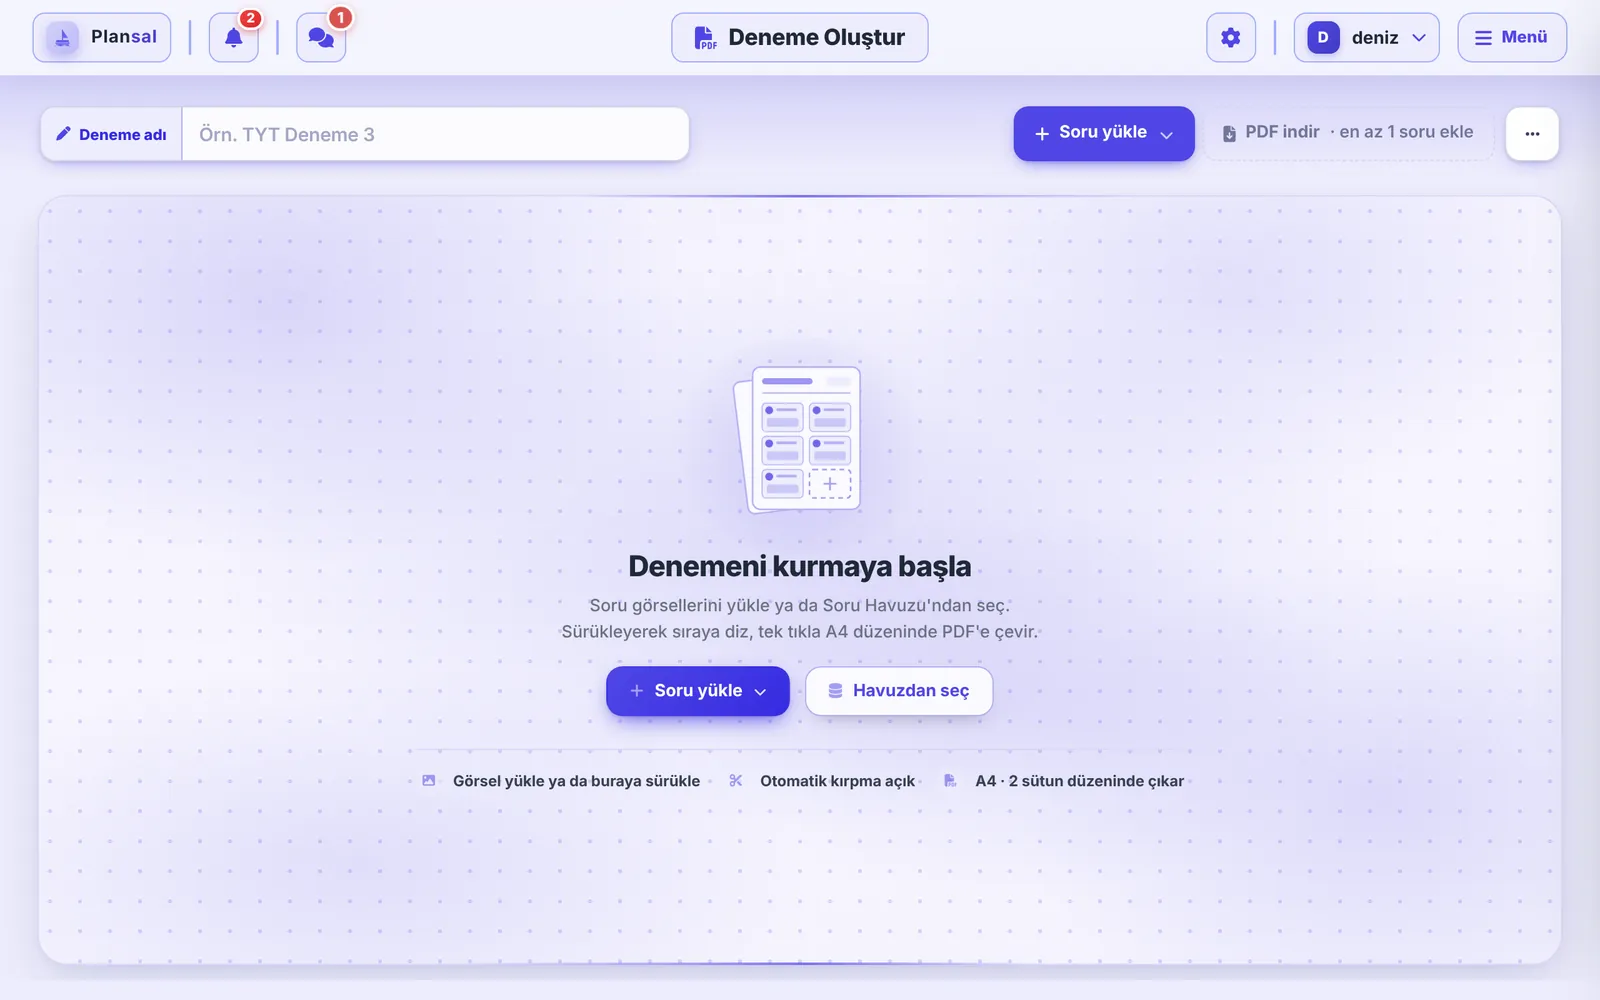This screenshot has width=1600, height=1000.
Task: Click "A4 · 2 sütun düzeninde çıkar" text
Action: click(x=1079, y=781)
